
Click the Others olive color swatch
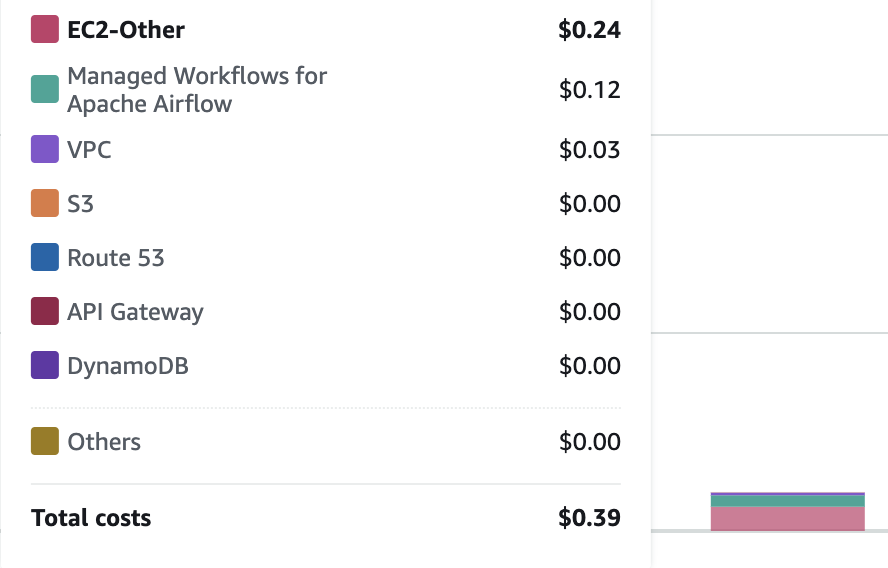pyautogui.click(x=45, y=442)
